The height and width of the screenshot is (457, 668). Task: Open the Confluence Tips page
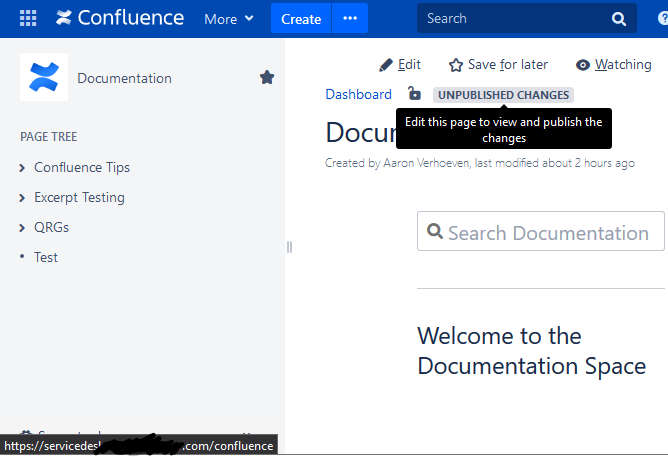(82, 167)
